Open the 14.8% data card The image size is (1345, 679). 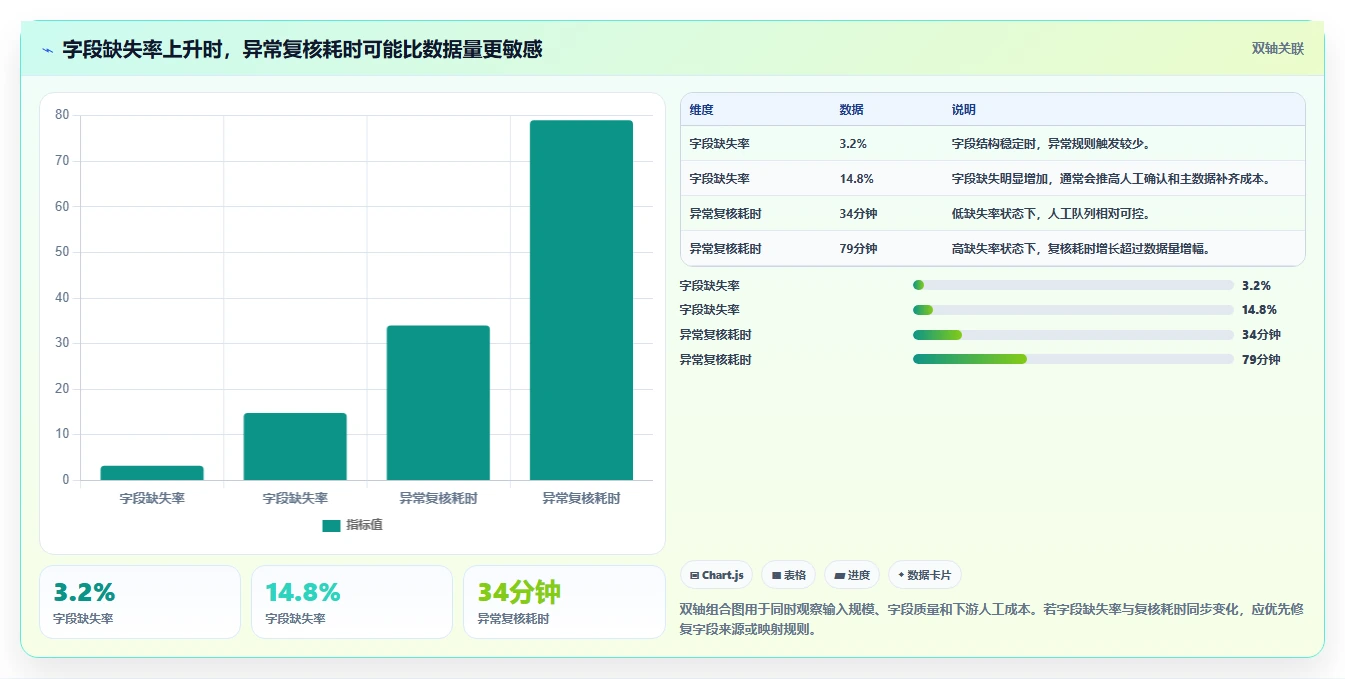pyautogui.click(x=352, y=602)
